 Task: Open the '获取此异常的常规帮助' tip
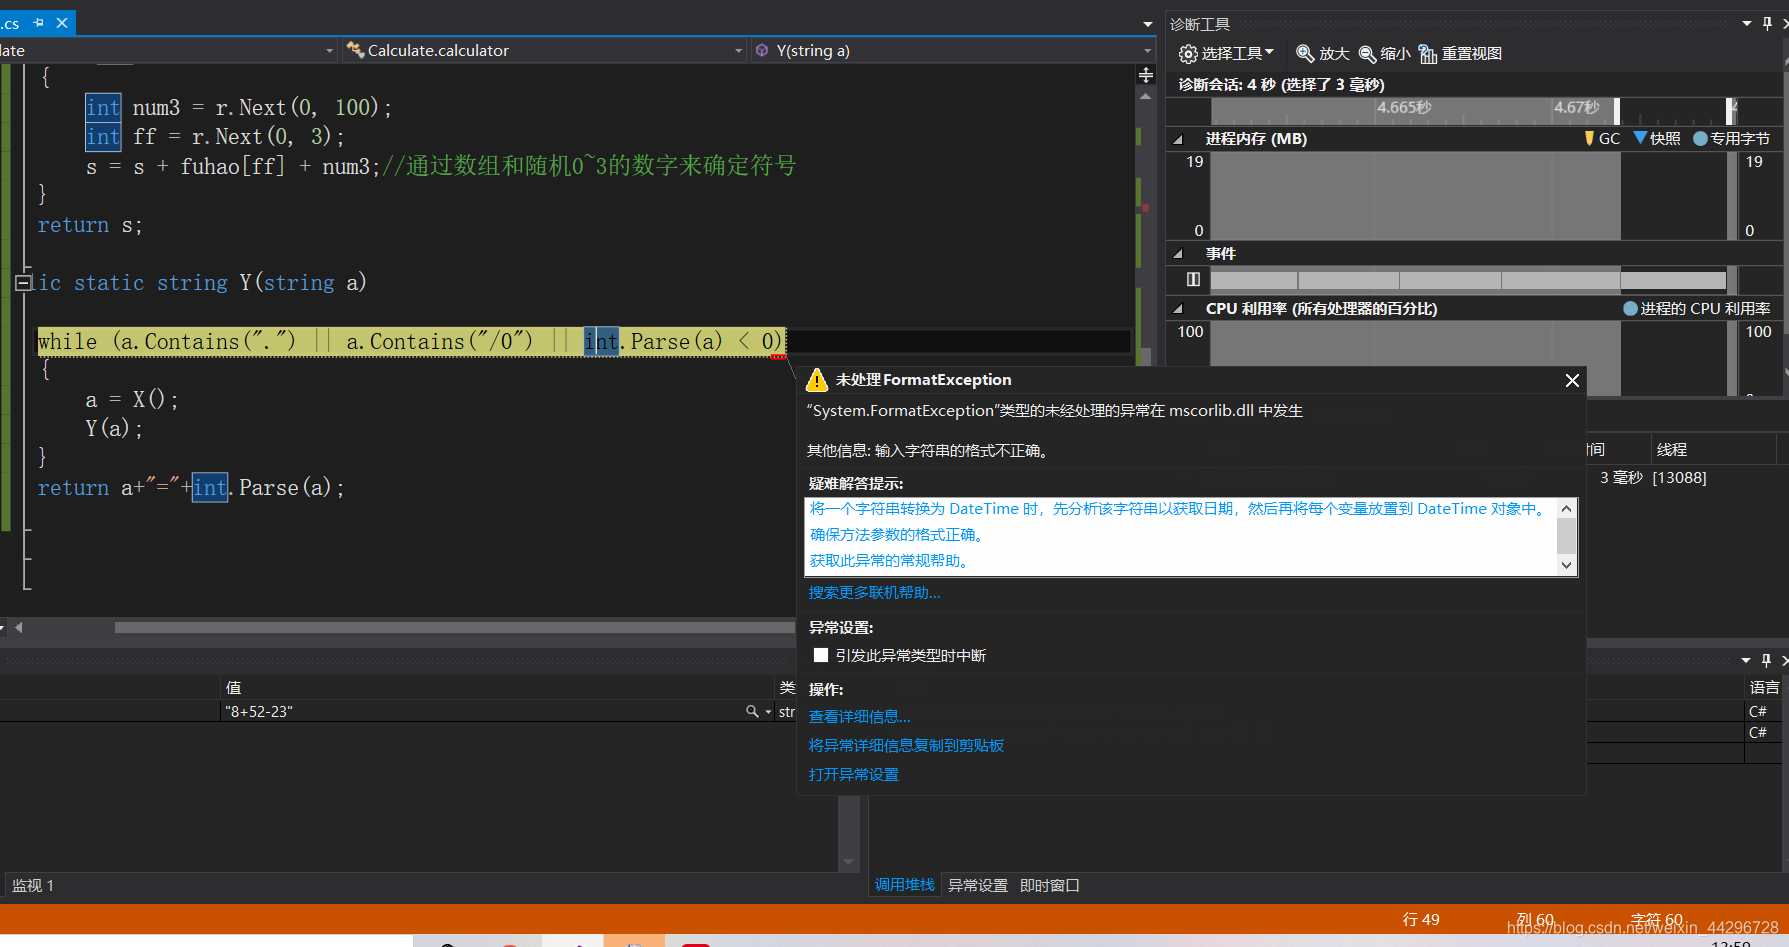pyautogui.click(x=890, y=561)
